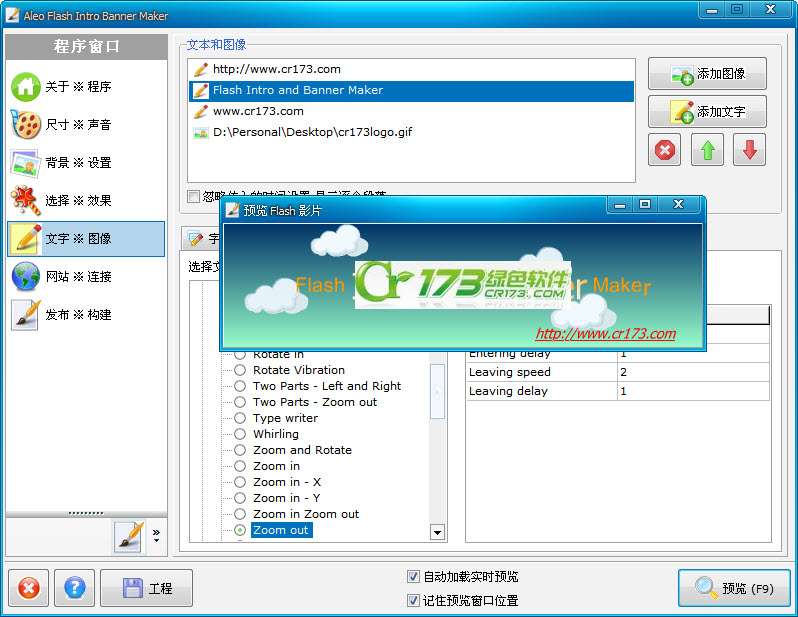Close the 预览 Flash 影片 window
Screen dimensions: 798x617
point(678,205)
